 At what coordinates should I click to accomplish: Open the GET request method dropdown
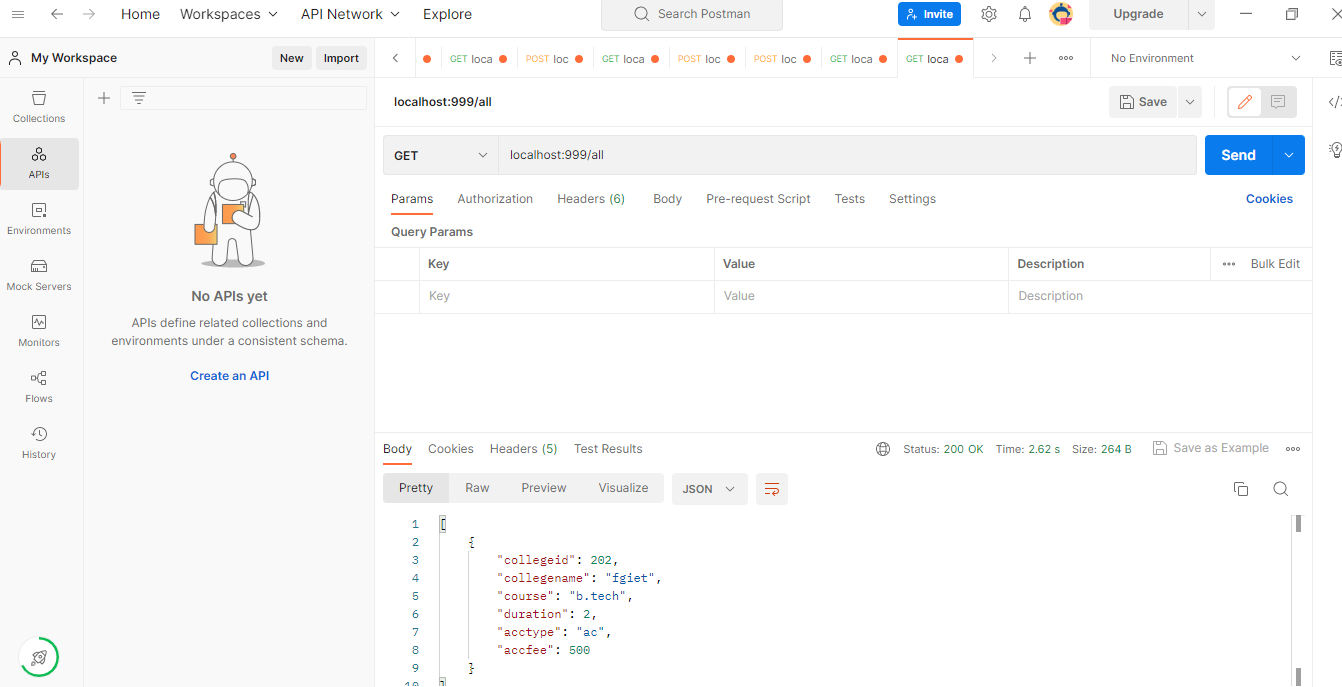pos(440,155)
